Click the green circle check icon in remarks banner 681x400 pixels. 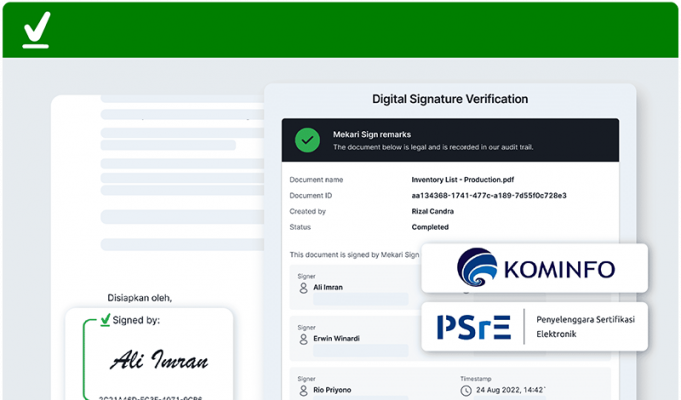coord(307,140)
